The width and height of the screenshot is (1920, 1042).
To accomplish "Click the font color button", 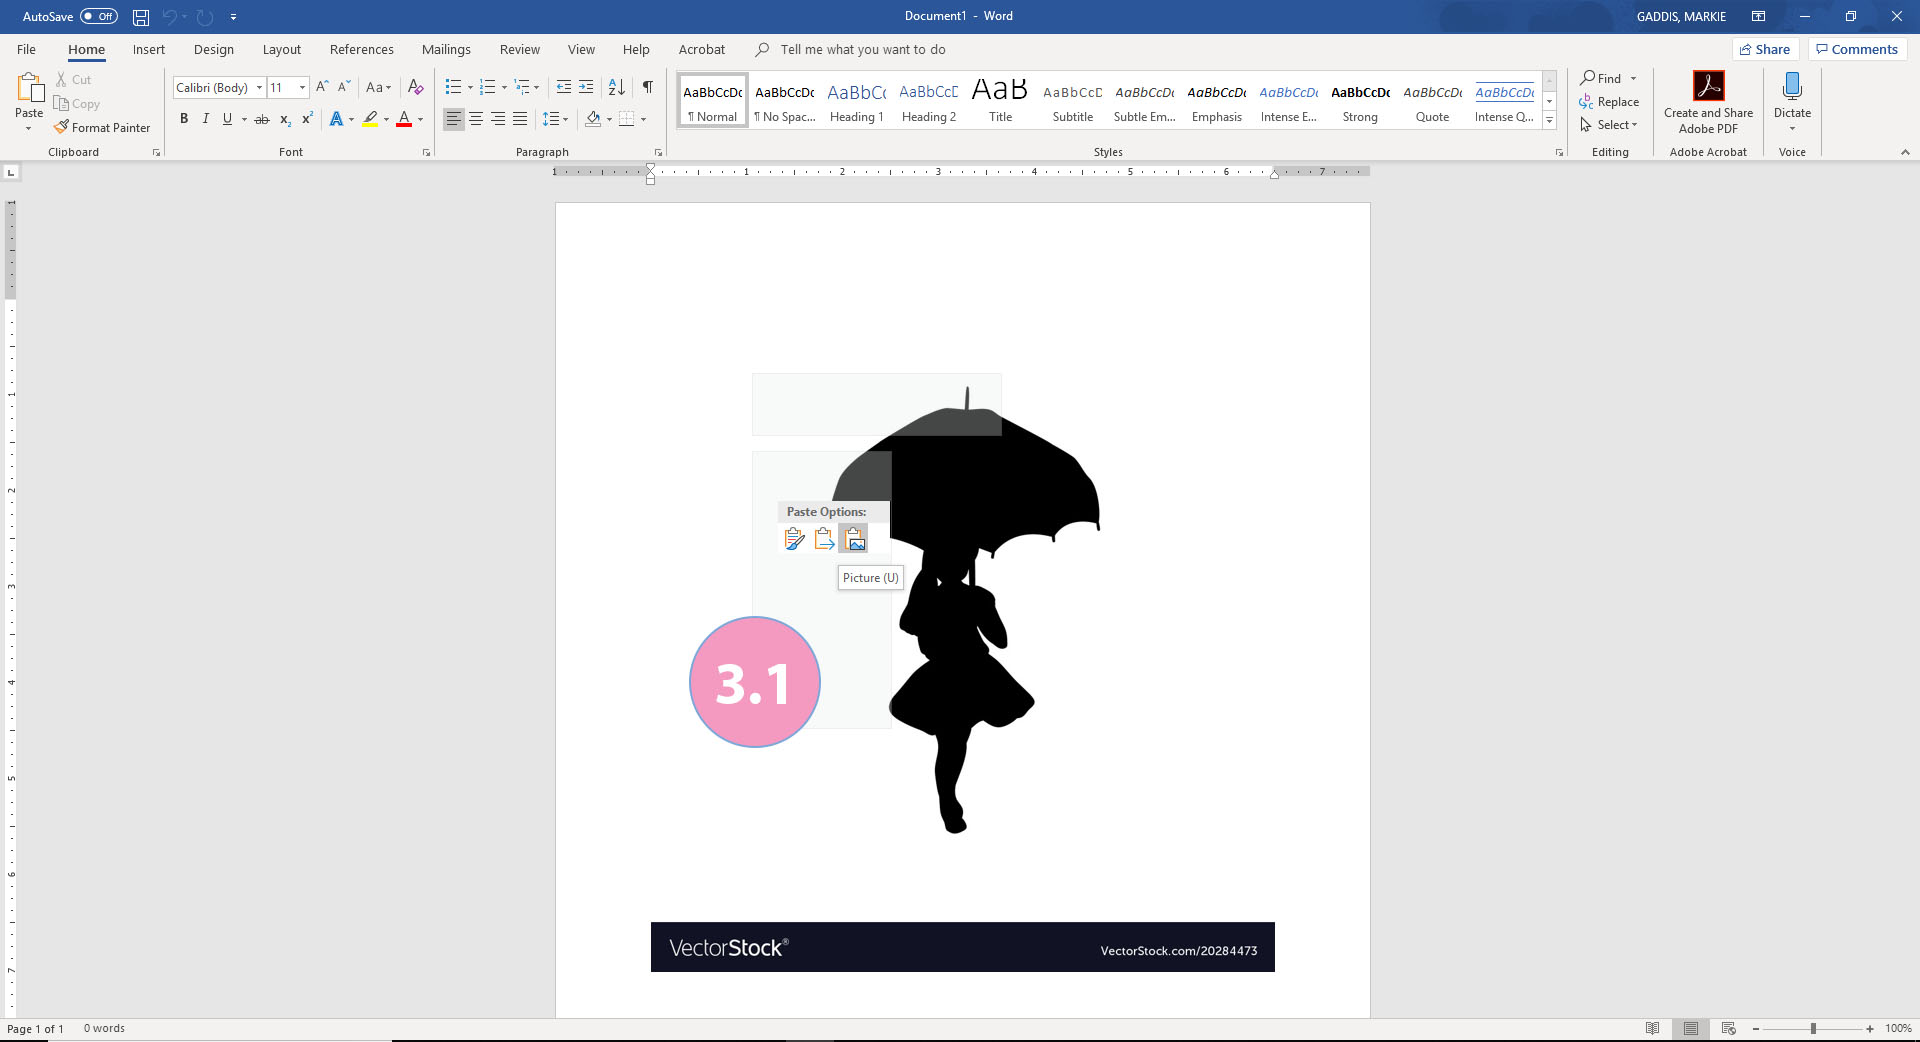I will (x=404, y=119).
